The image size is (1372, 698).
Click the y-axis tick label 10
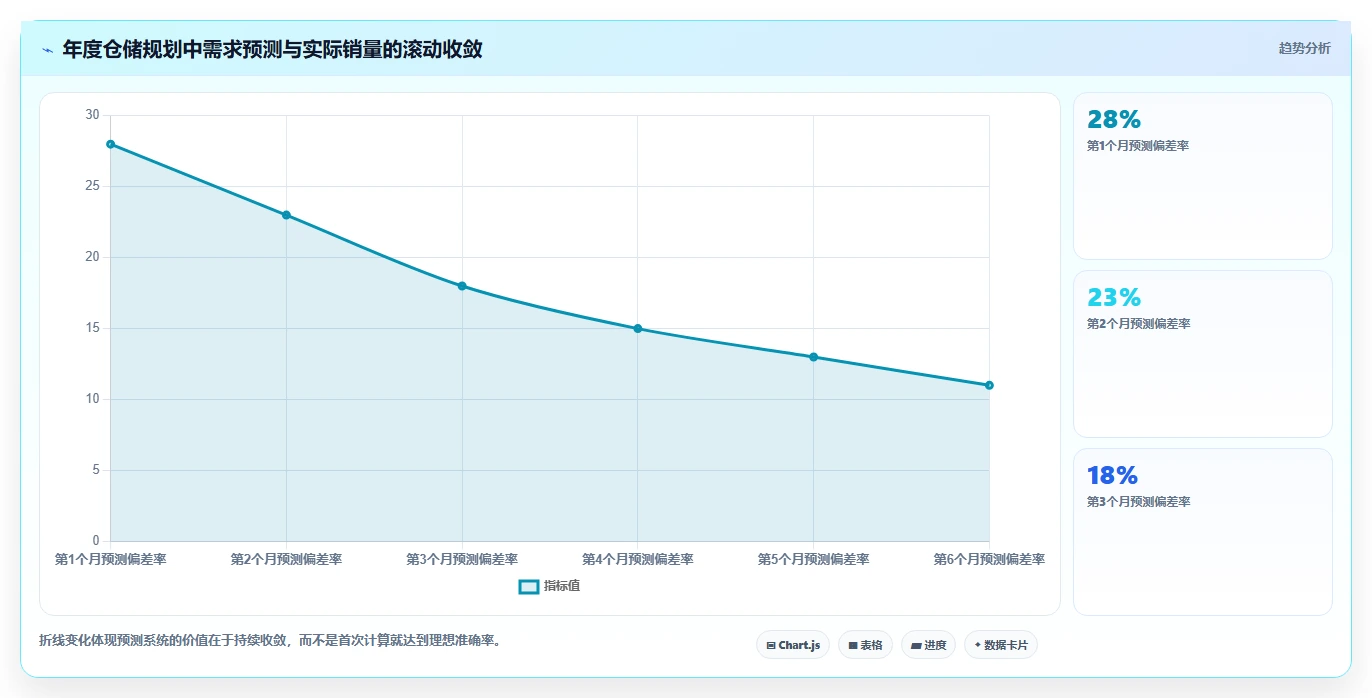[93, 399]
